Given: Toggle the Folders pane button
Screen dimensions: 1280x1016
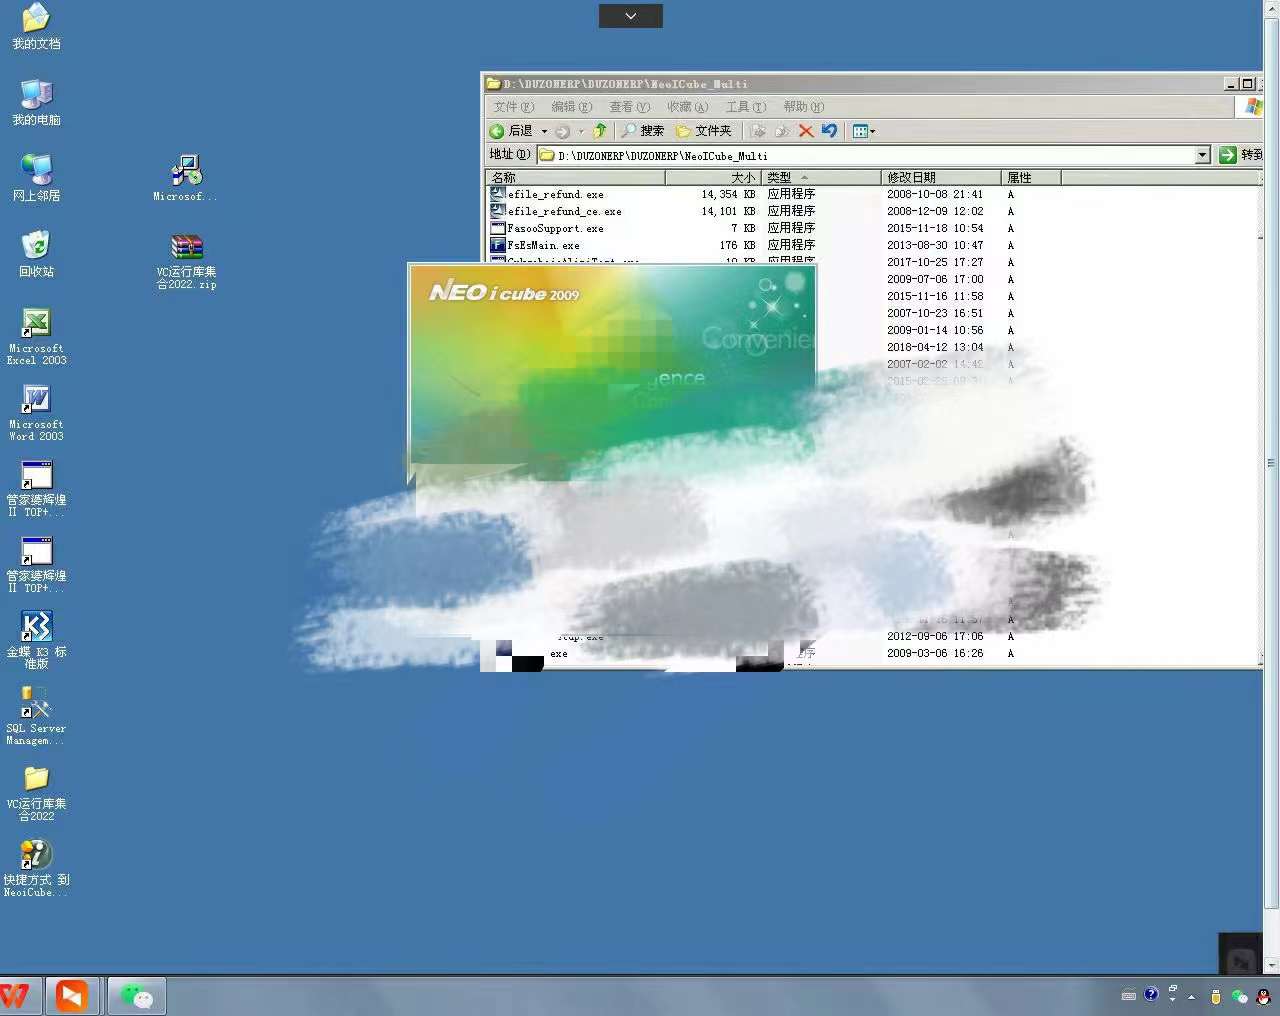Looking at the screenshot, I should point(704,131).
